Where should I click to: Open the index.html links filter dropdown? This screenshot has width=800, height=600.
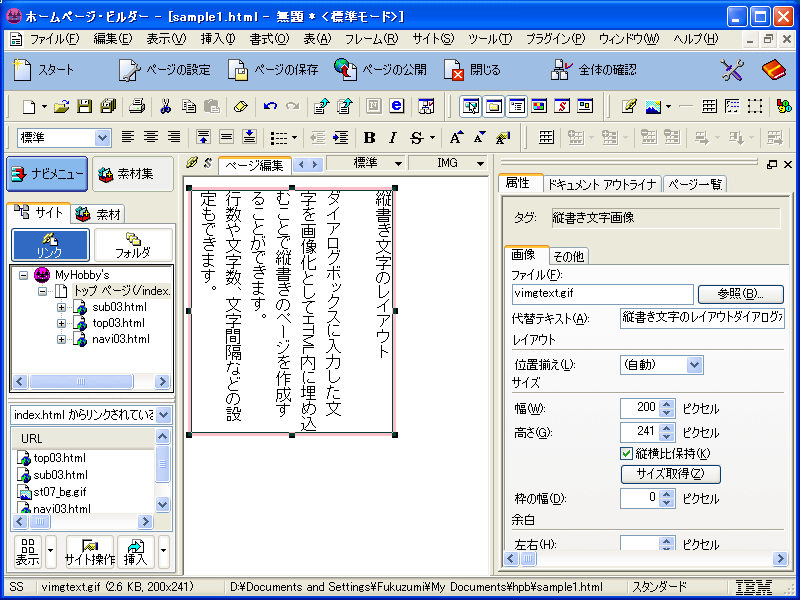point(163,415)
